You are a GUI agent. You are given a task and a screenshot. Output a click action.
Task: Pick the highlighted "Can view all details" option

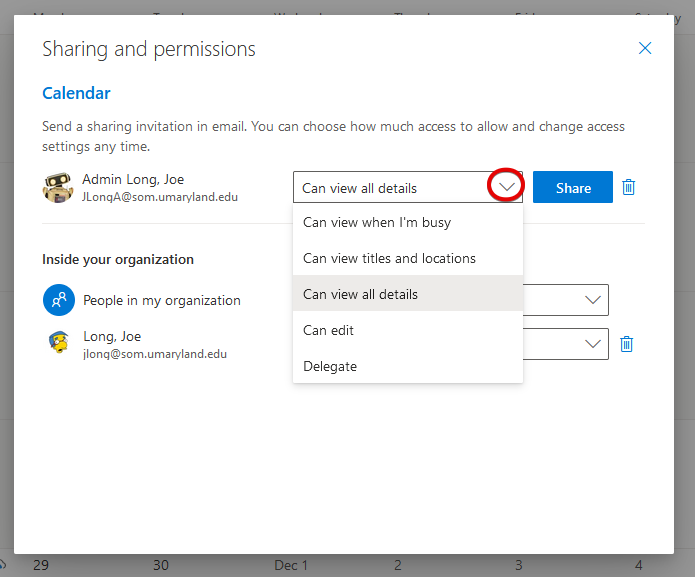pos(360,294)
